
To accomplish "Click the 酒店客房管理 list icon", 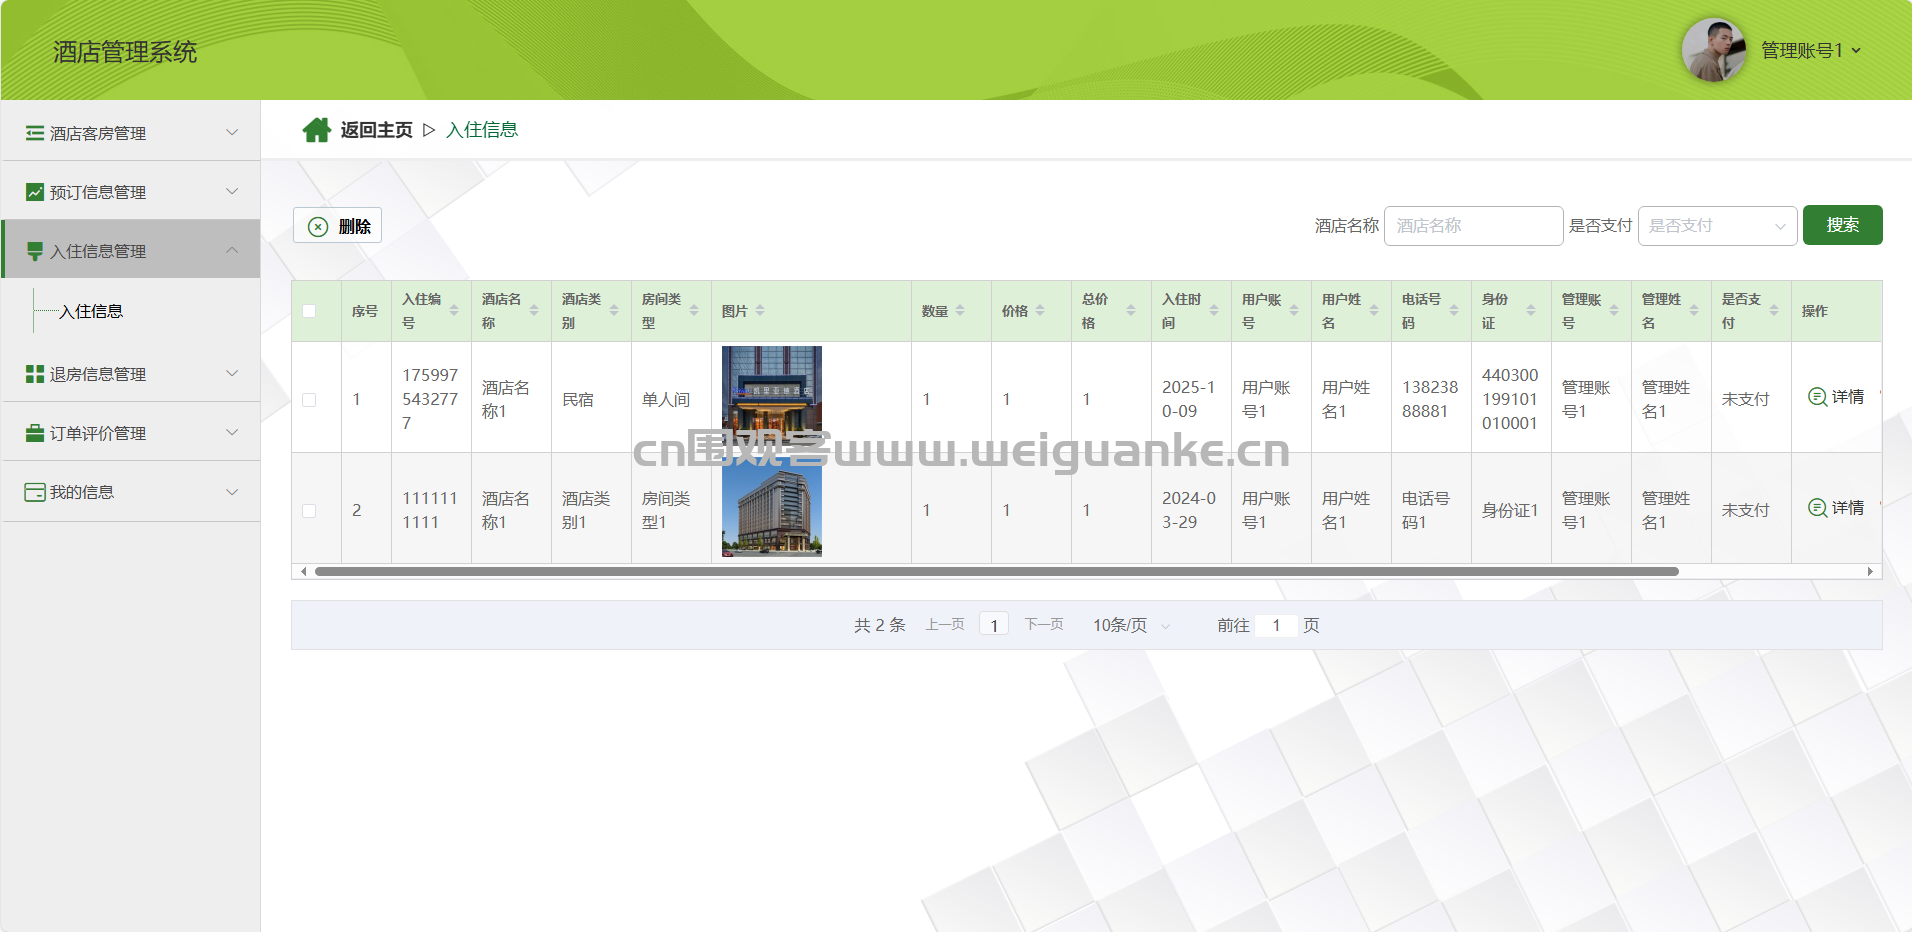I will pos(35,133).
